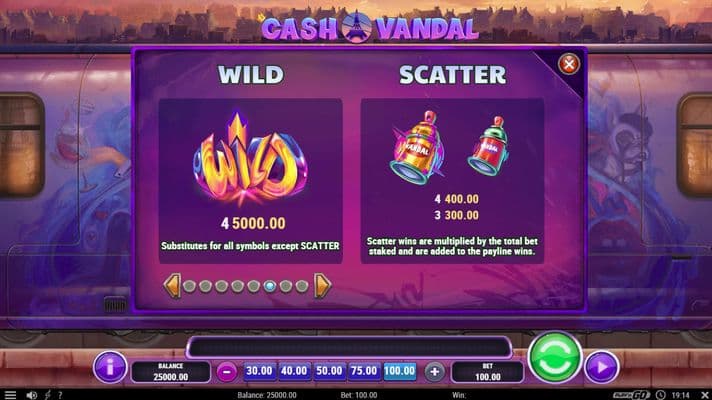Select the 30.00 bet value
Image resolution: width=712 pixels, height=400 pixels.
coord(259,371)
